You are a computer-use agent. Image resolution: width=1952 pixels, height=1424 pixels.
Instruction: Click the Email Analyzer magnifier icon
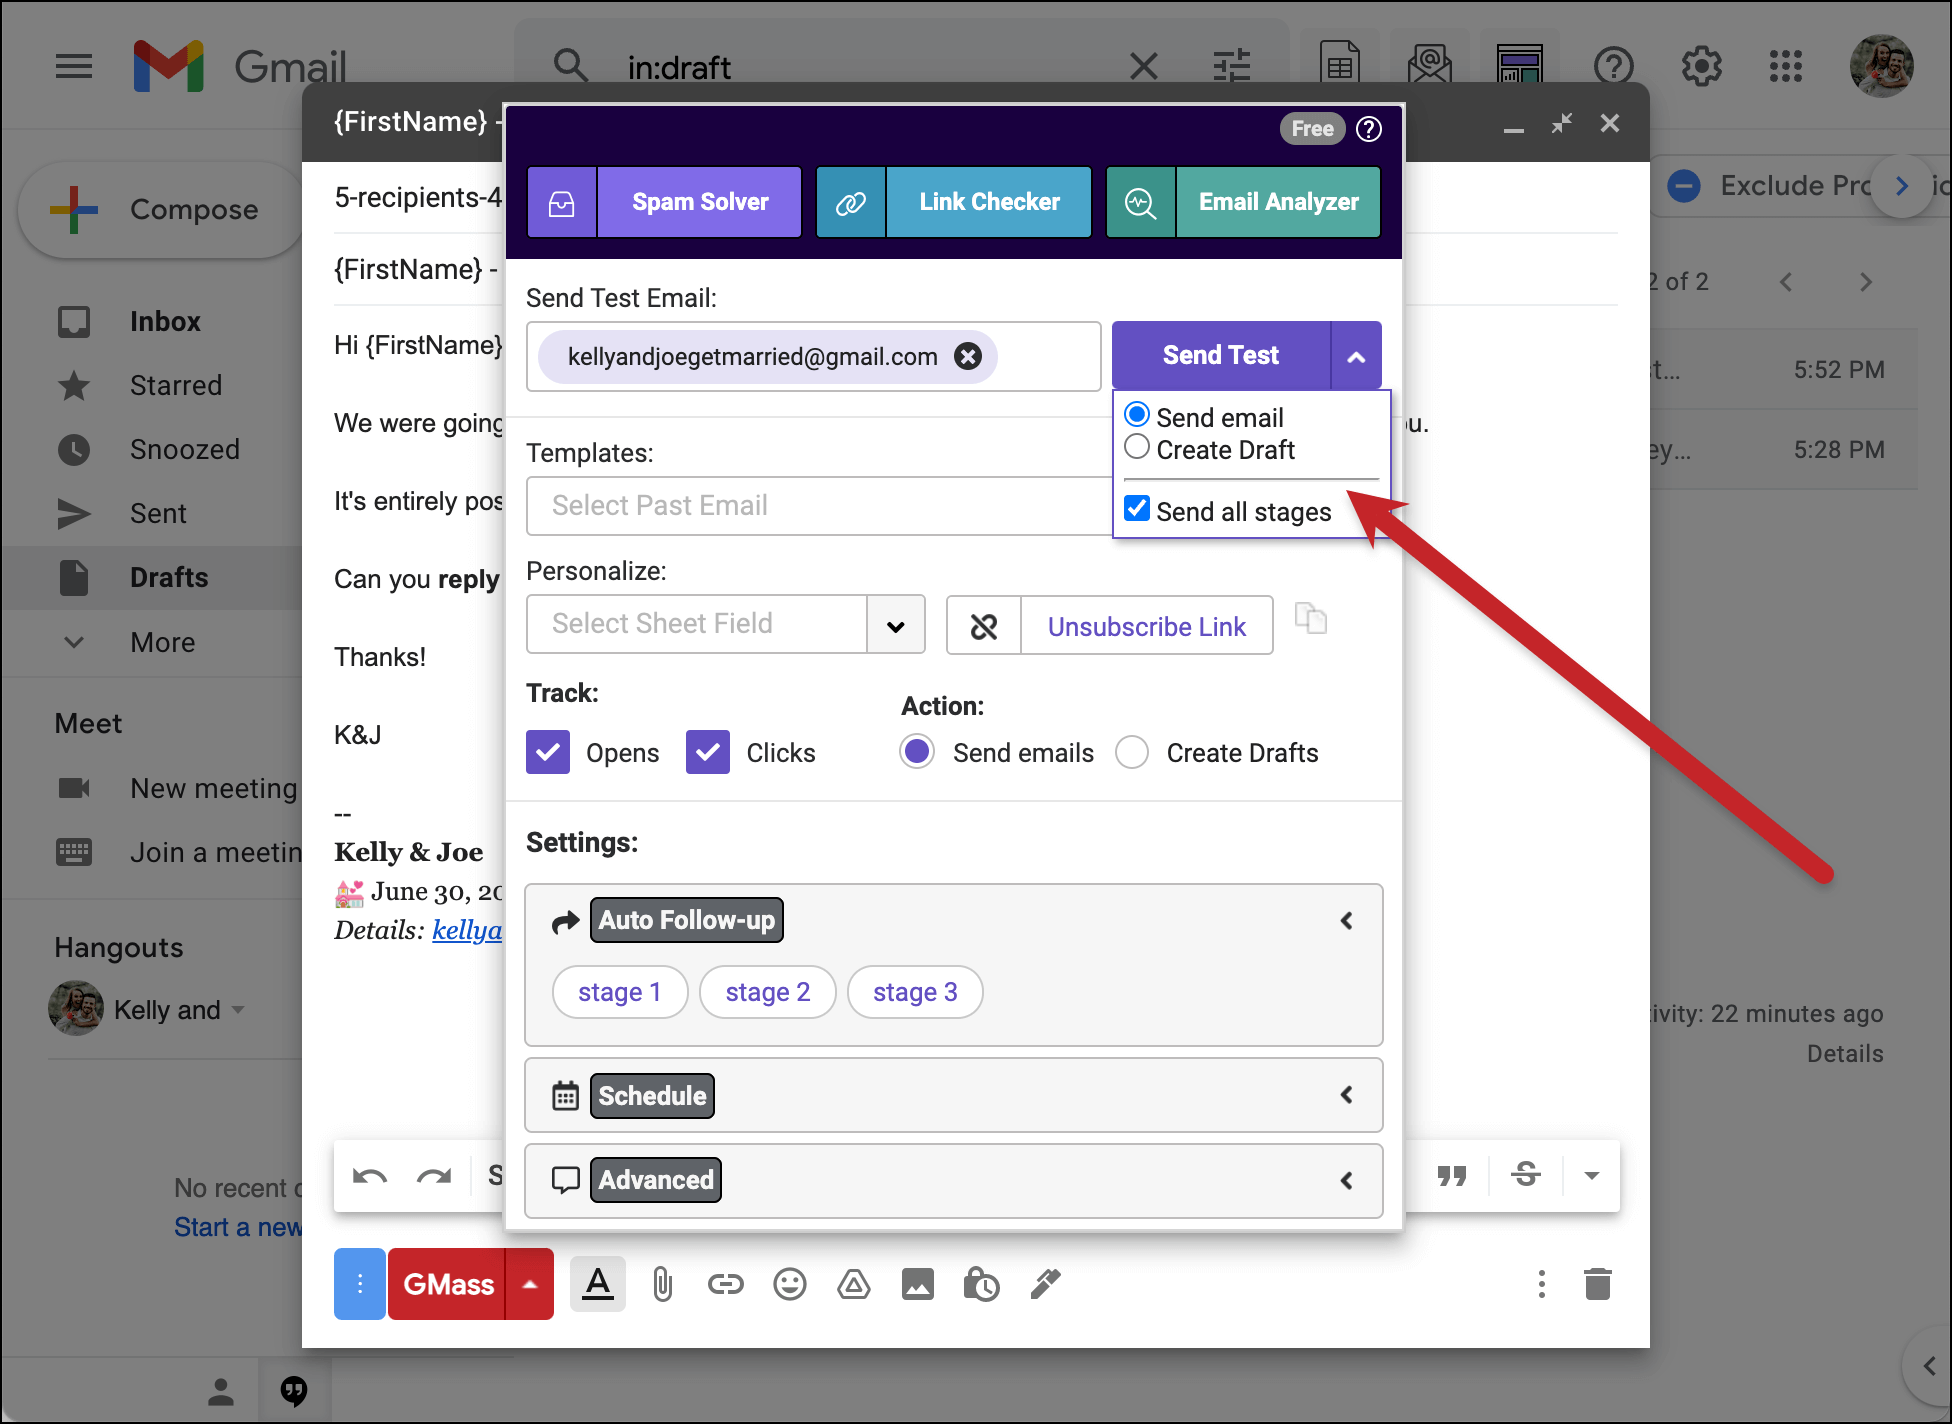click(x=1141, y=202)
